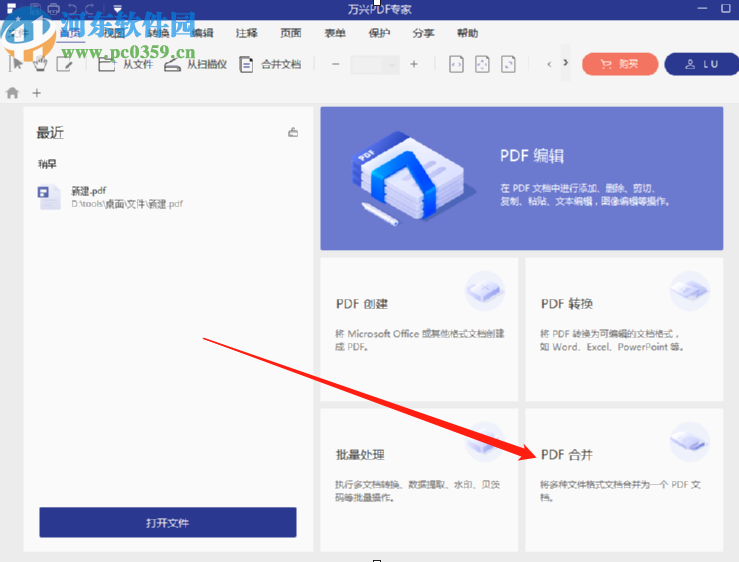Activate the hand pan tool
739x562 pixels.
[40, 64]
